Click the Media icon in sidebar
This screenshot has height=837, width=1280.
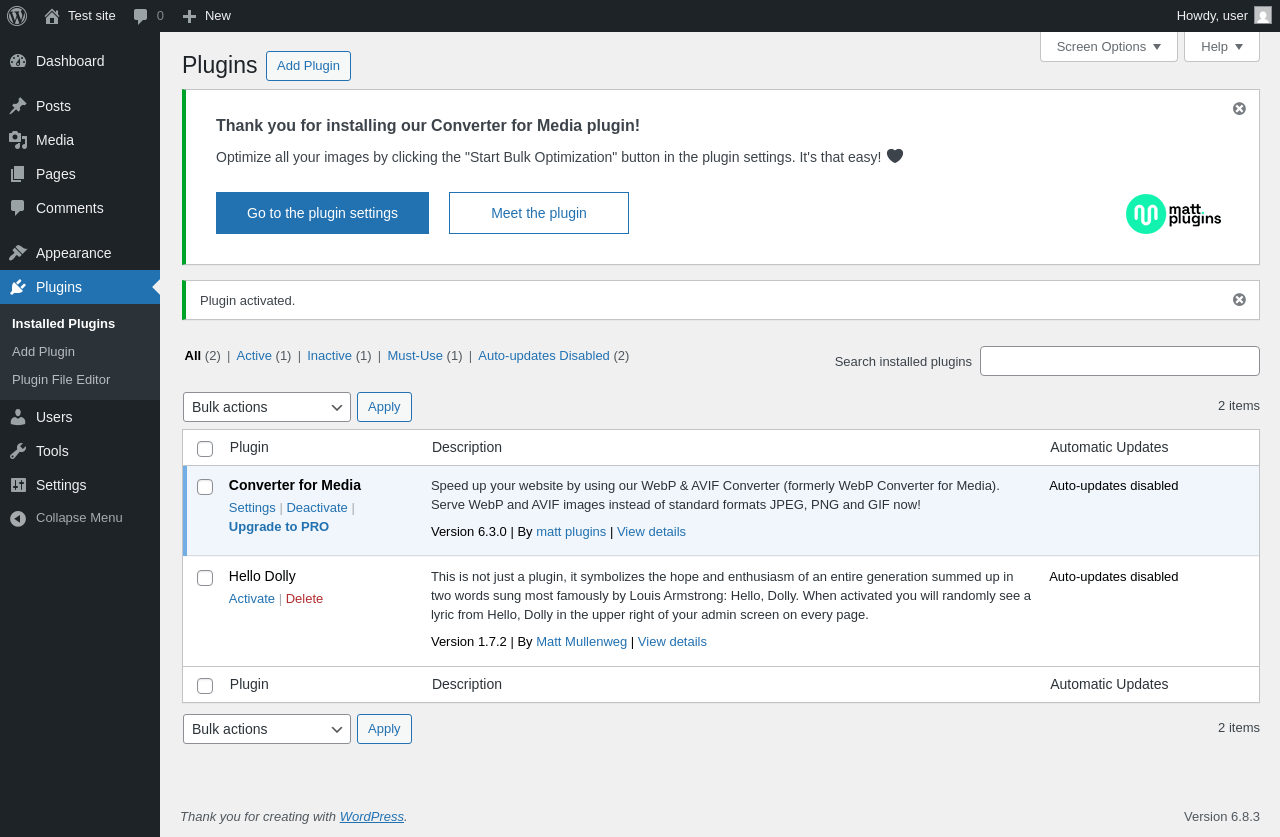click(x=18, y=140)
